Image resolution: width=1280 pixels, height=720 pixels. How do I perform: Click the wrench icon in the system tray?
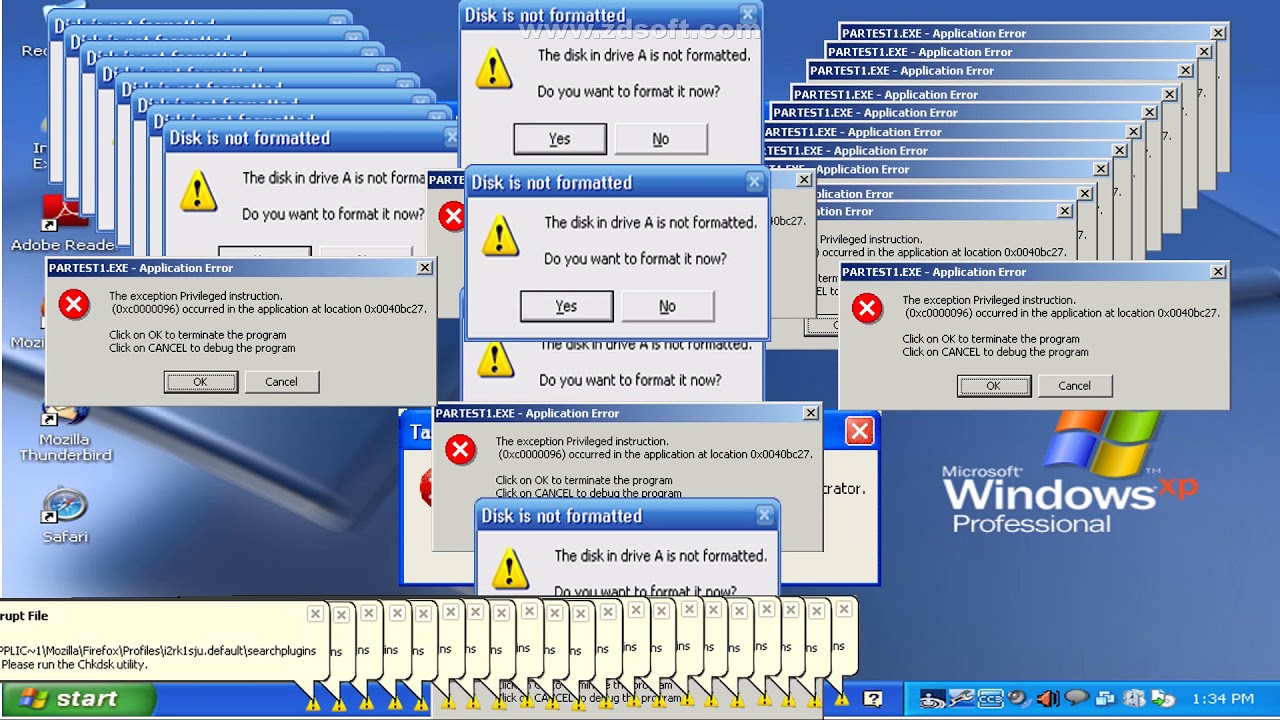pyautogui.click(x=962, y=699)
